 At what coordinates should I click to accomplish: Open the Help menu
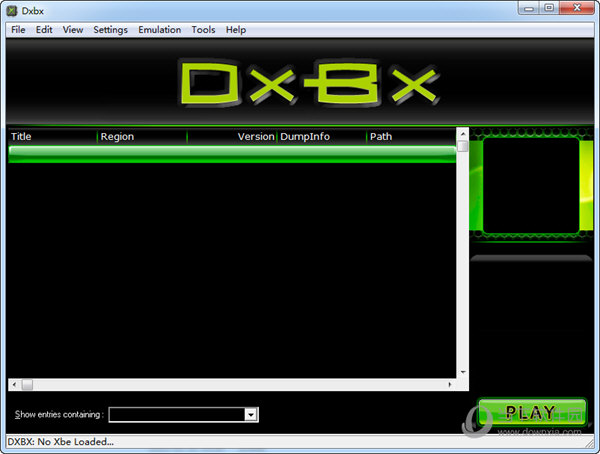coord(236,30)
